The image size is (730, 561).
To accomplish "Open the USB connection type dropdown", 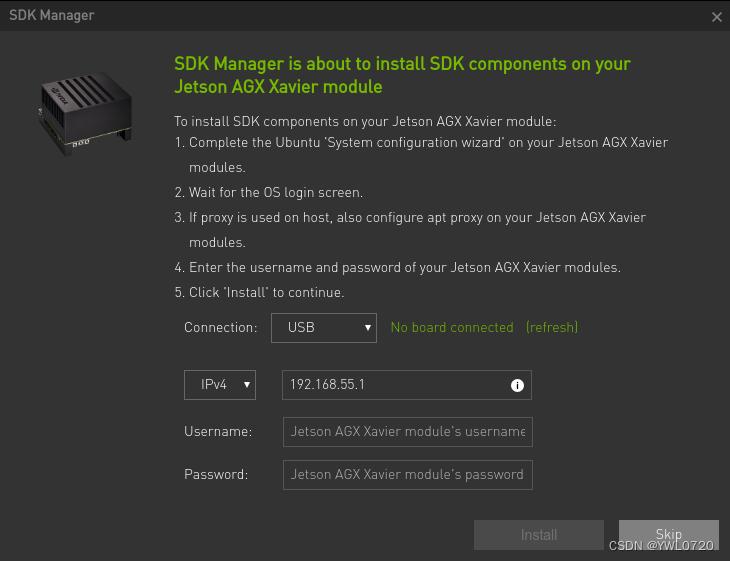I will 324,327.
